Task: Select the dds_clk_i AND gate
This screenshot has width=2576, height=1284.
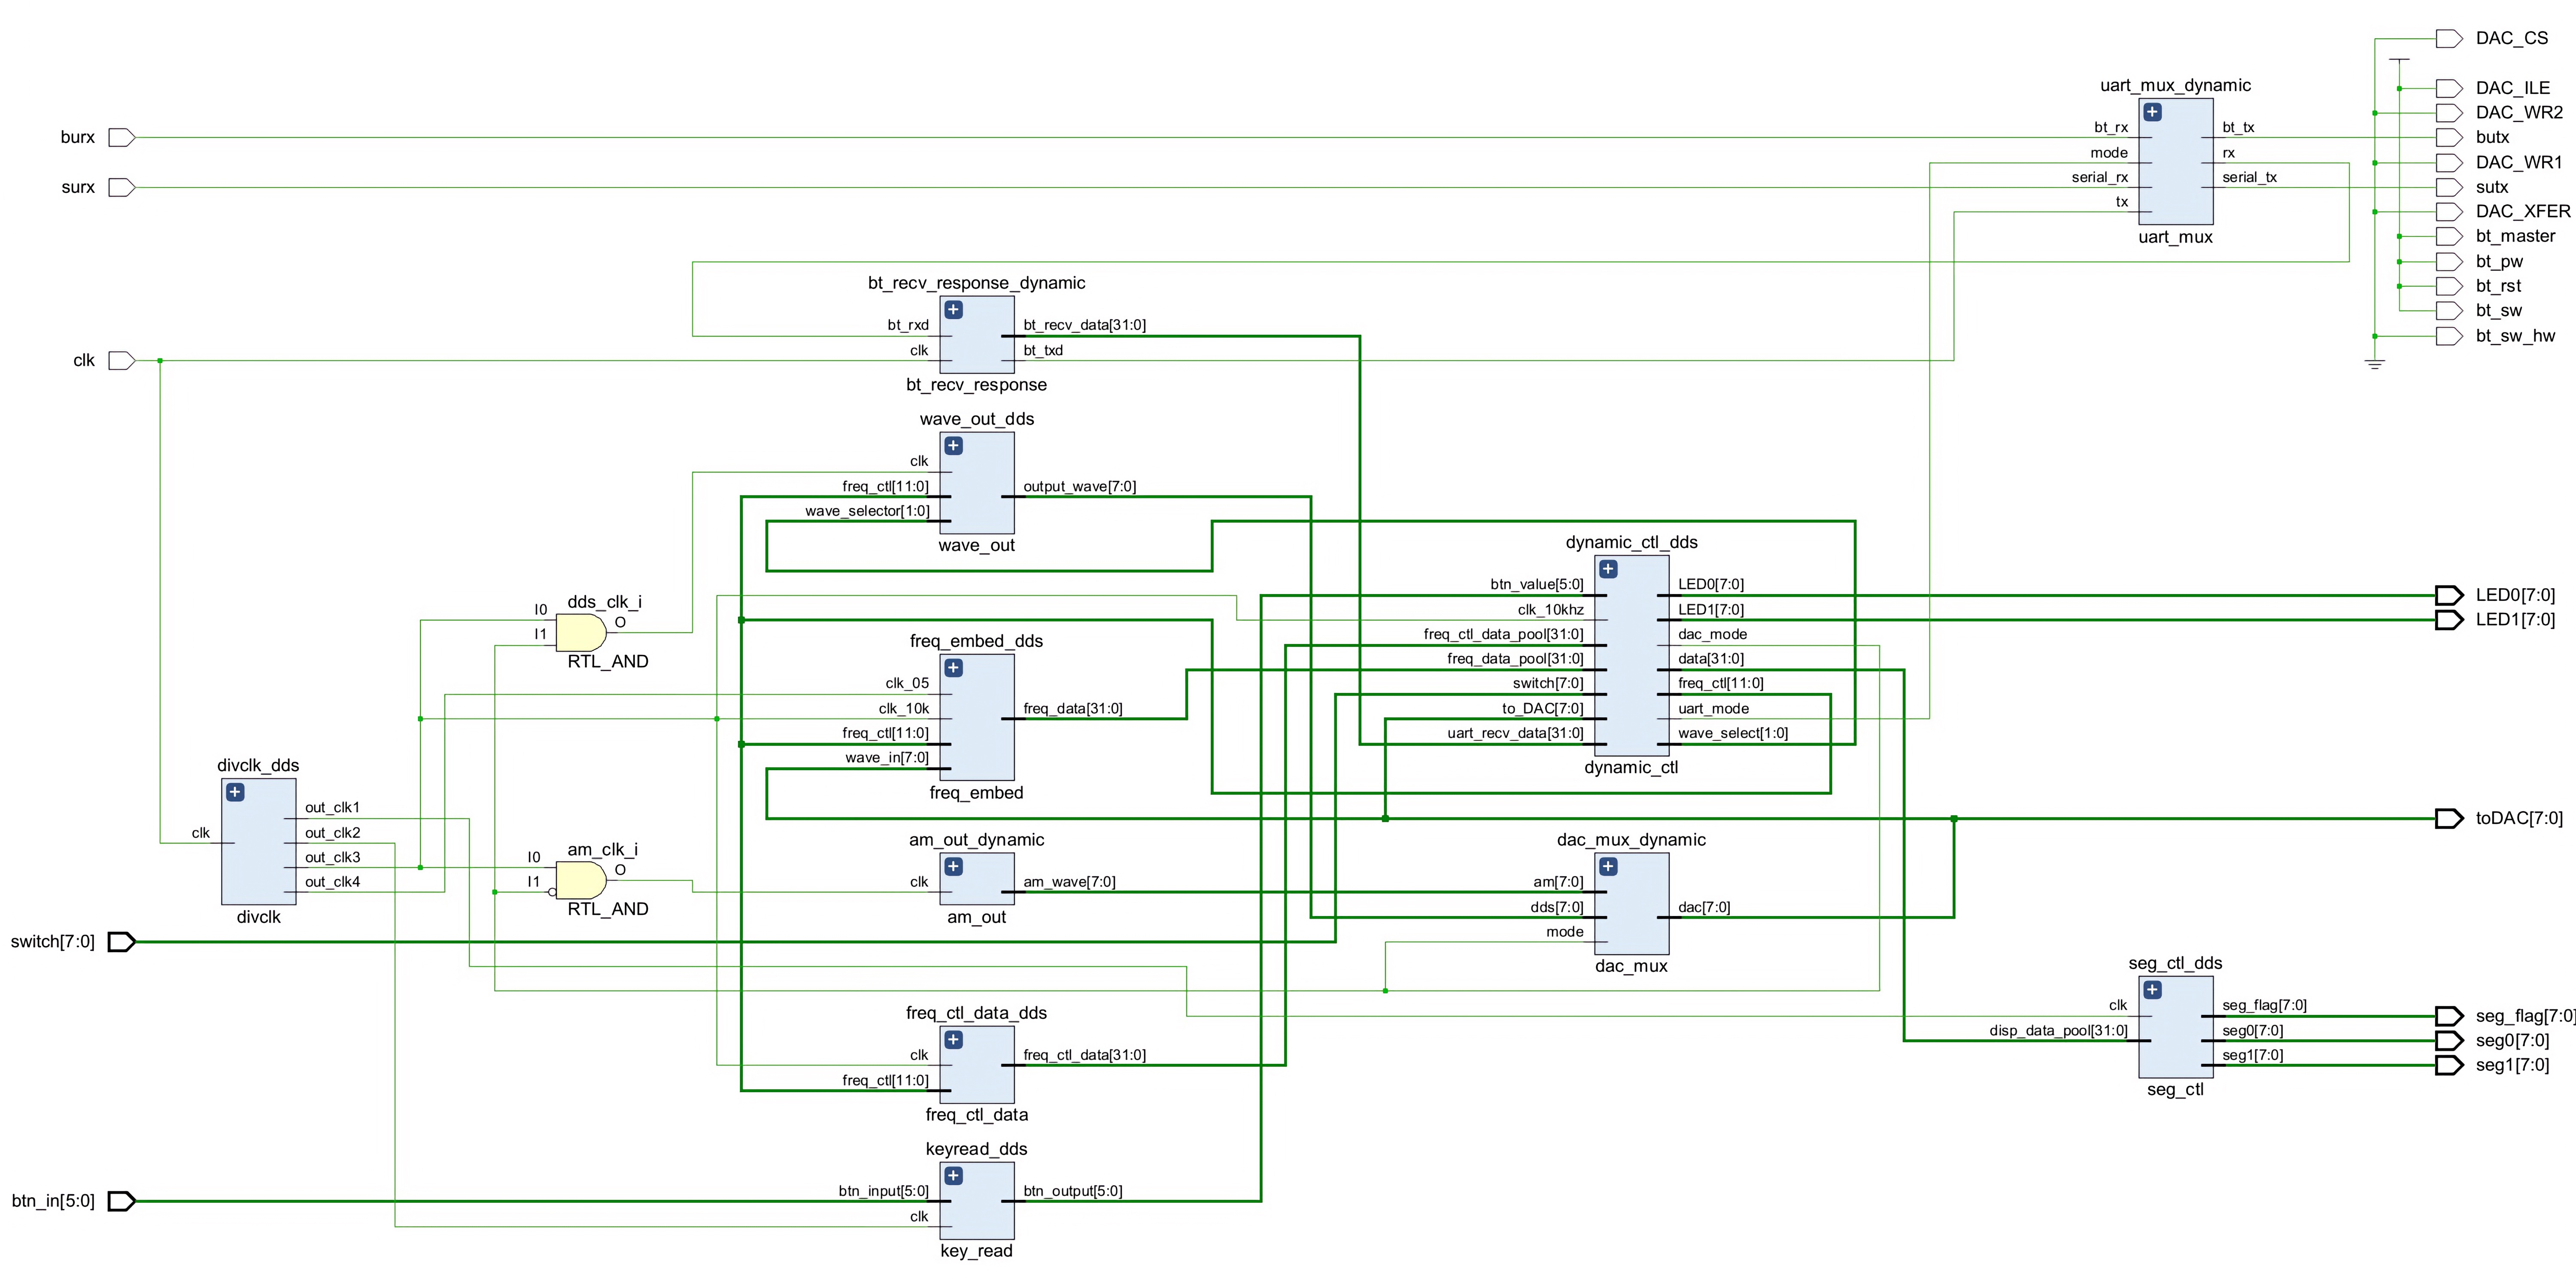Action: [581, 633]
